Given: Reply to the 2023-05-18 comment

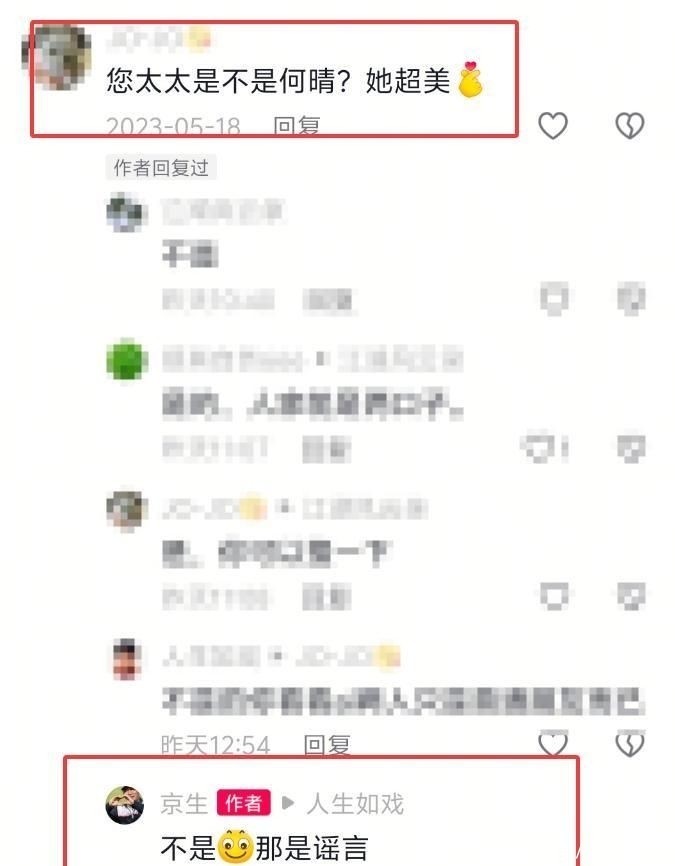Looking at the screenshot, I should (297, 126).
